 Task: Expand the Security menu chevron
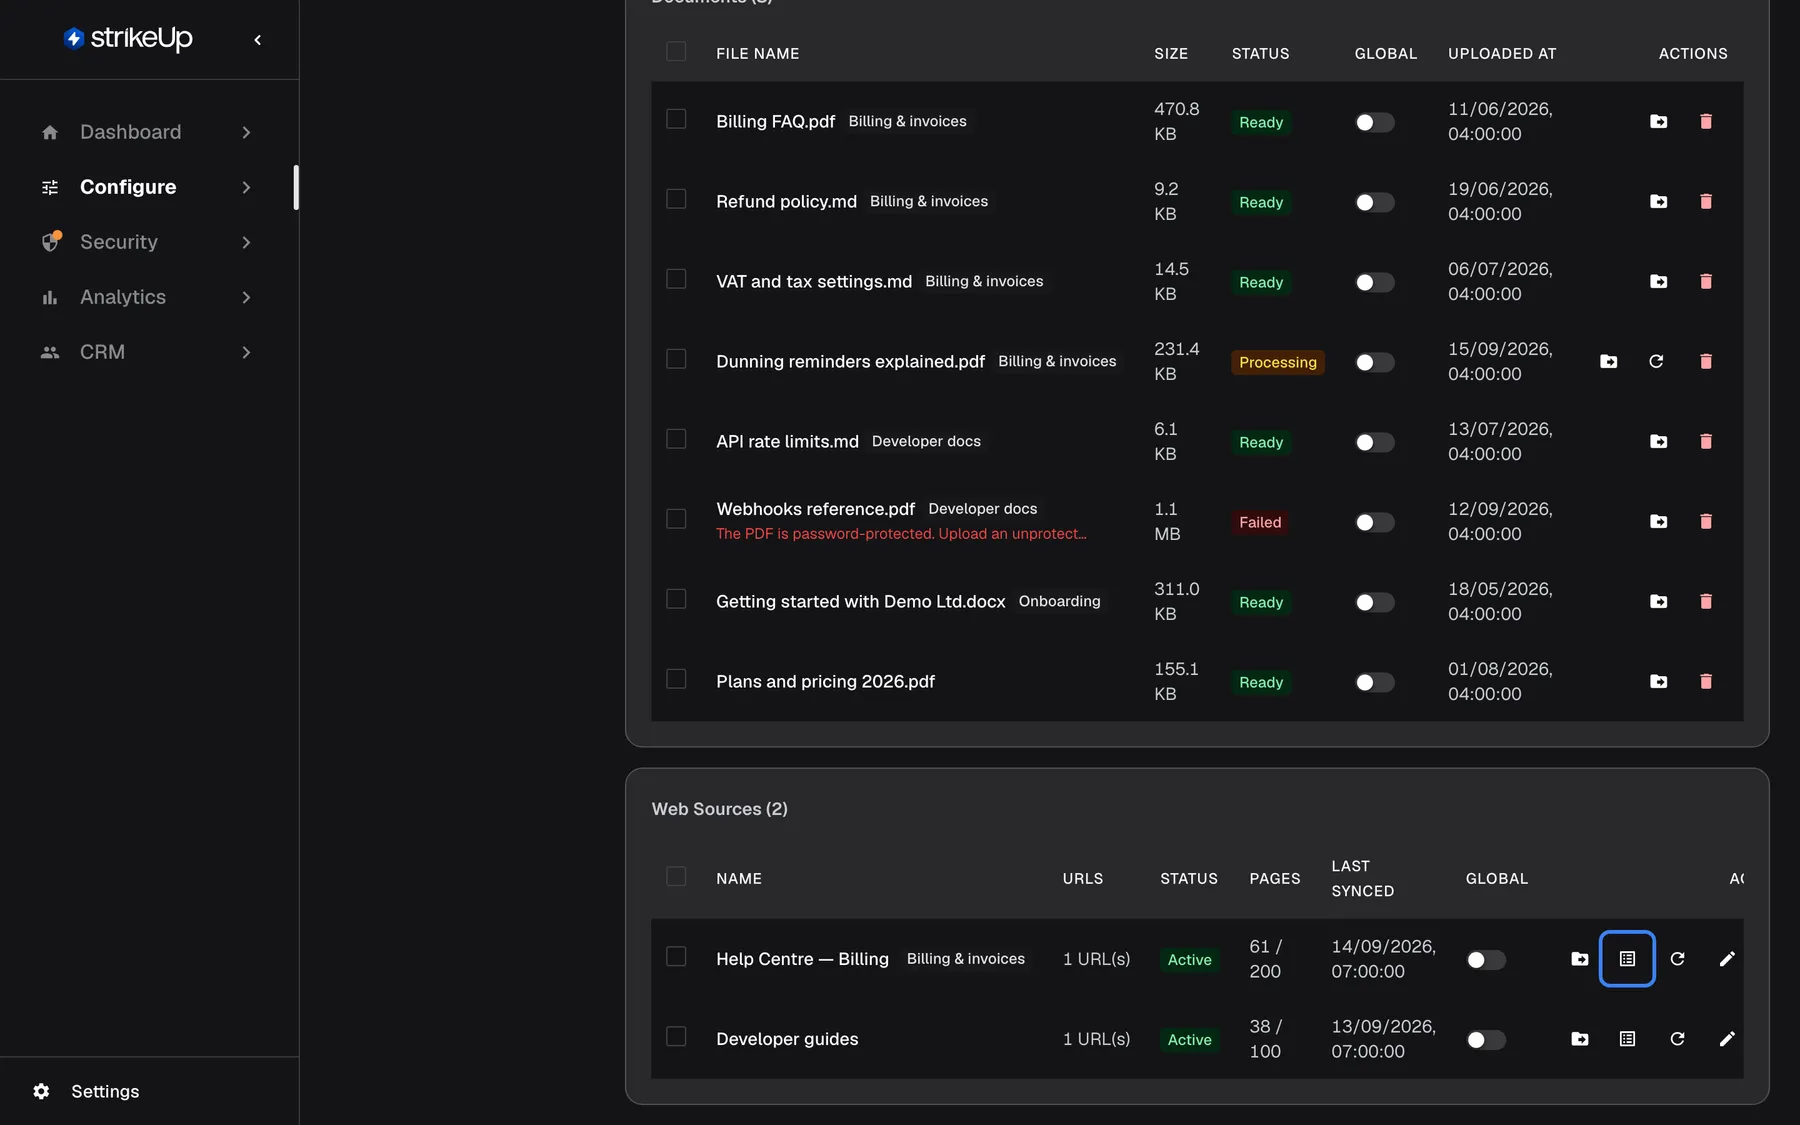point(246,242)
